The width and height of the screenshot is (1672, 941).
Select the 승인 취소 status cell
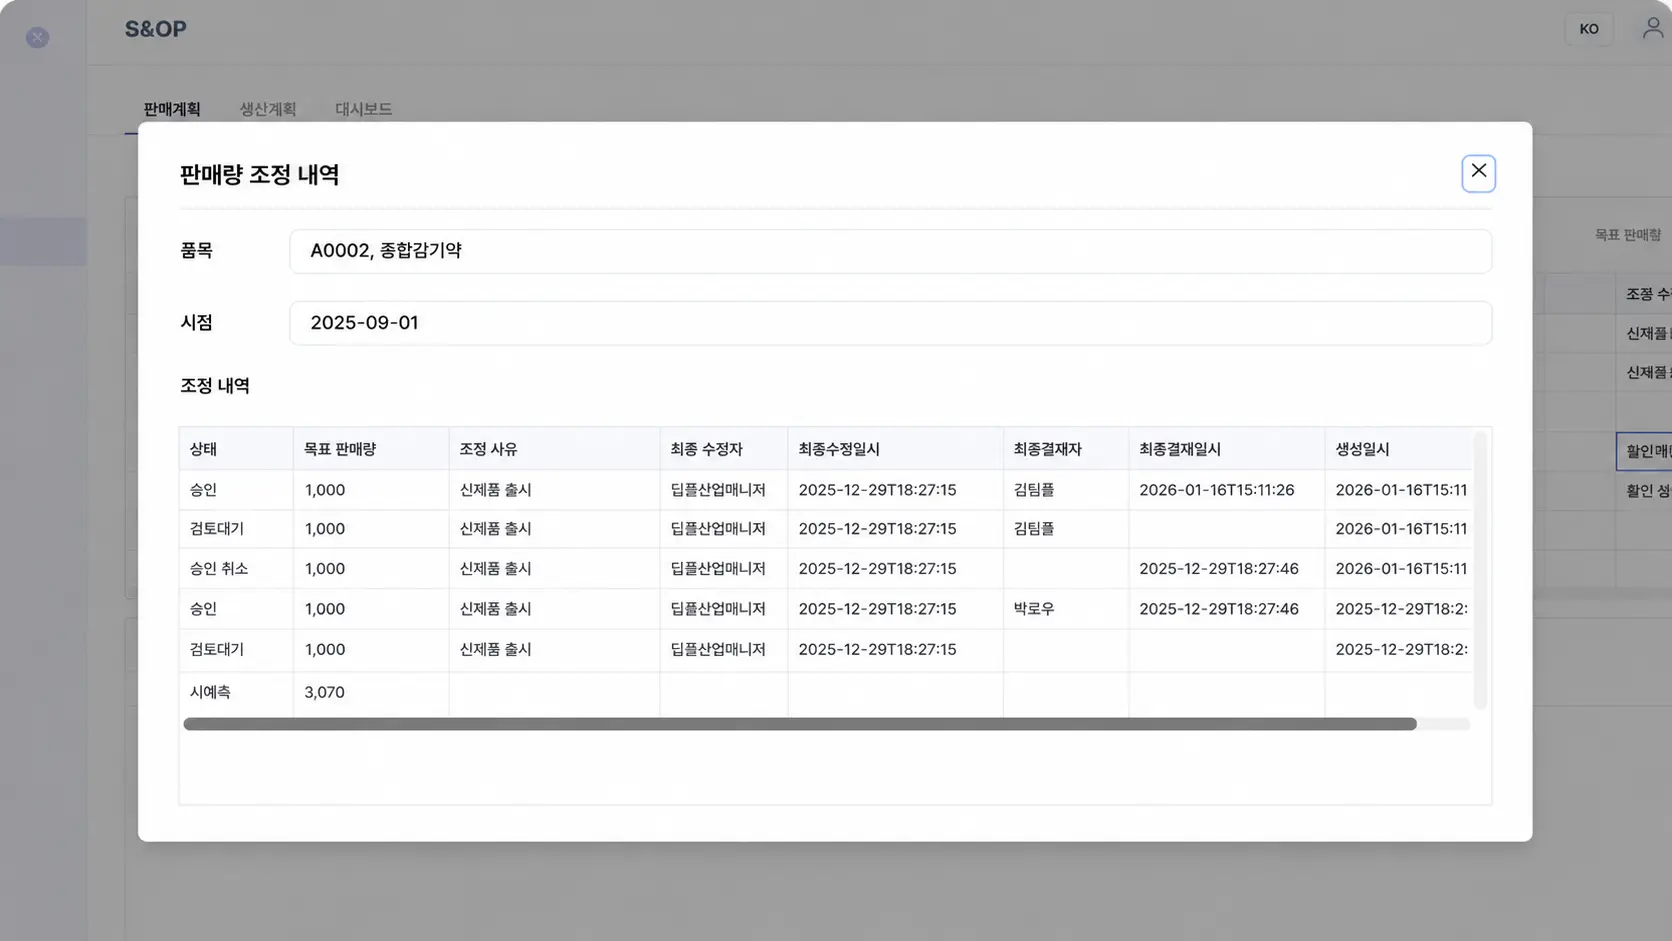point(236,568)
